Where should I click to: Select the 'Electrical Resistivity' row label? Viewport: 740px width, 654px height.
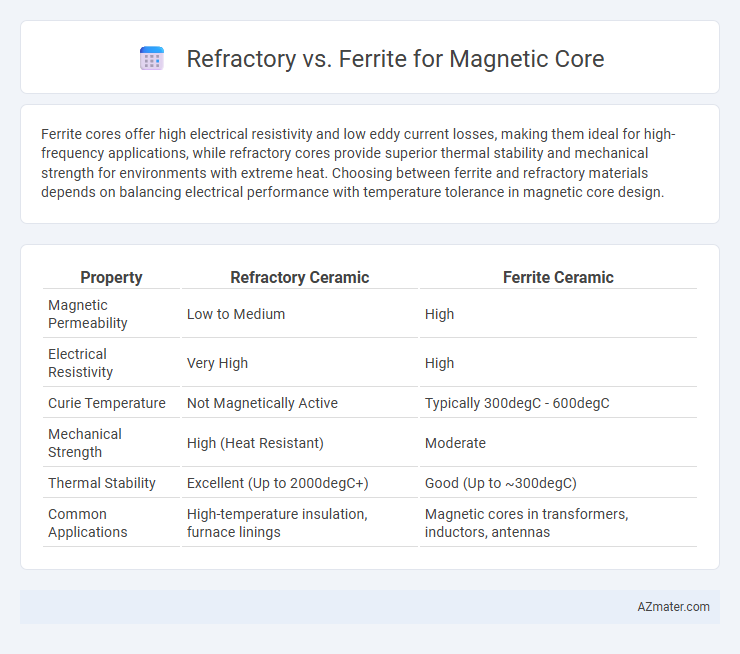pos(80,363)
